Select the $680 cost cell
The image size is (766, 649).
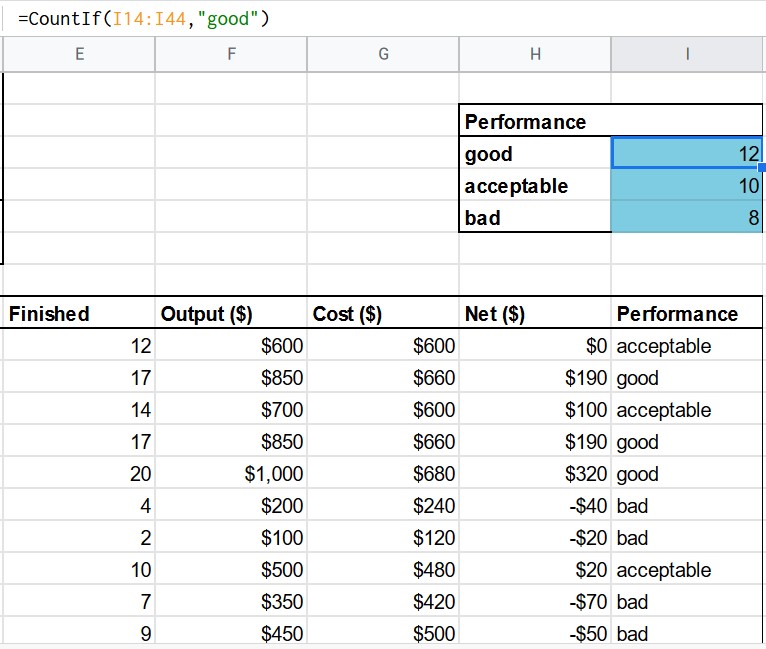(383, 474)
